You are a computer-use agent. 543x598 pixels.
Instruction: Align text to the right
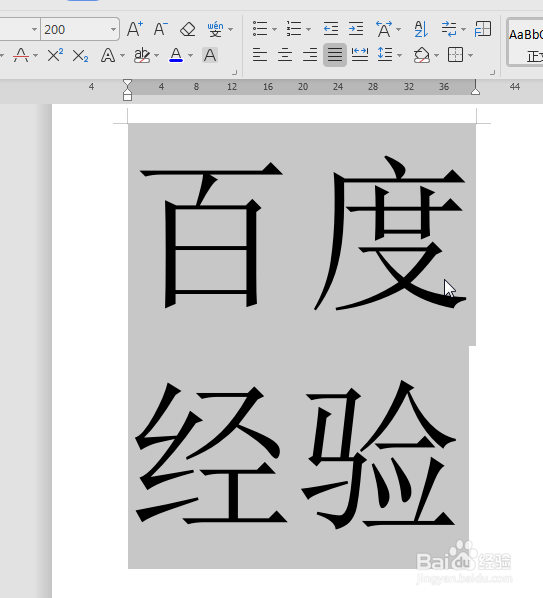[310, 55]
